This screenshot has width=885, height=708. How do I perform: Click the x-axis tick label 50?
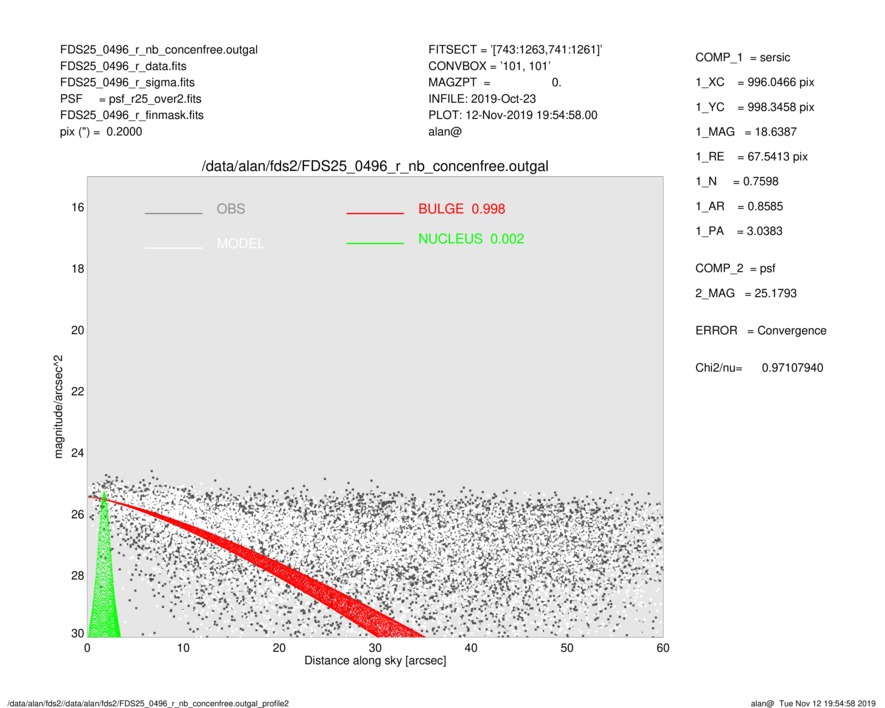pyautogui.click(x=567, y=648)
